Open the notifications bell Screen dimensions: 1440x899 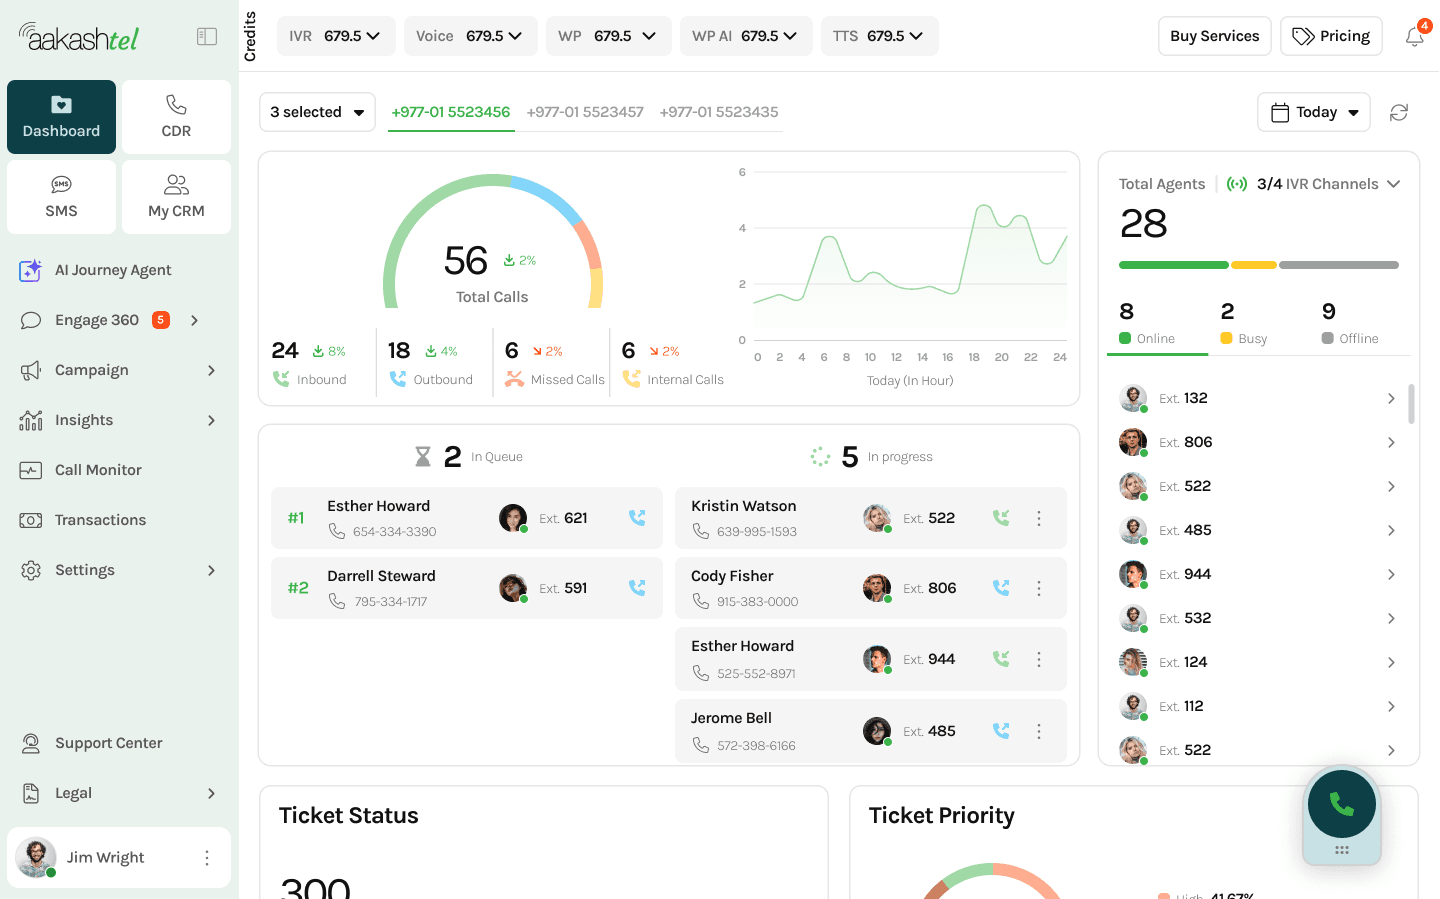pos(1414,37)
